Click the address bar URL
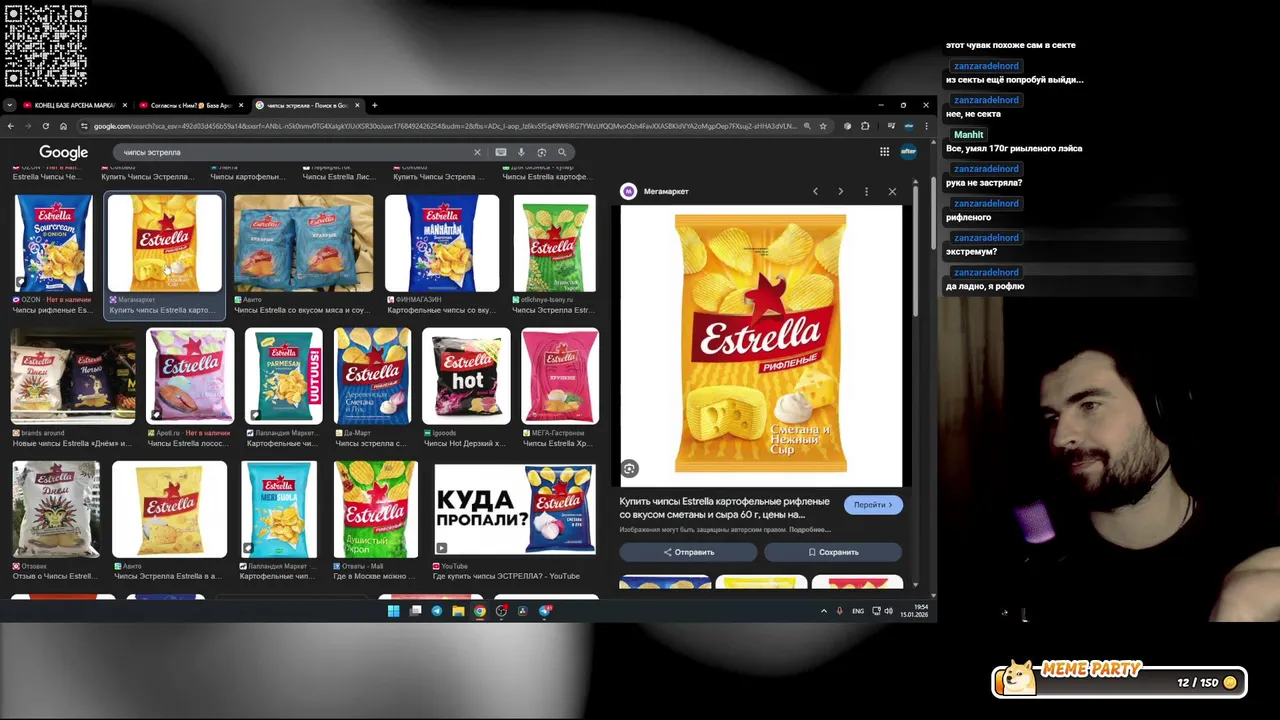 (x=445, y=126)
